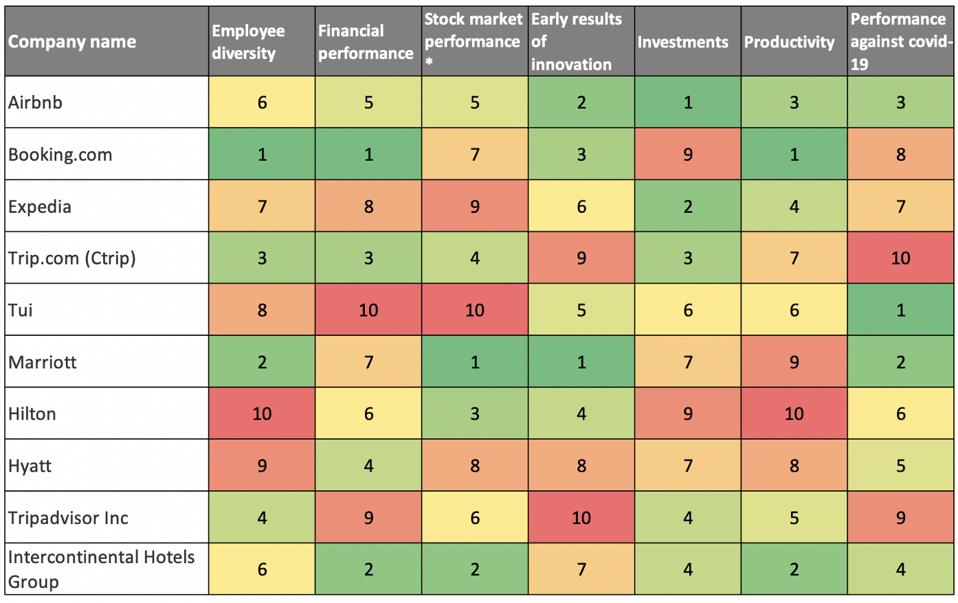Click Hyatt's Productivity value cell
This screenshot has height=603, width=958.
tap(793, 466)
